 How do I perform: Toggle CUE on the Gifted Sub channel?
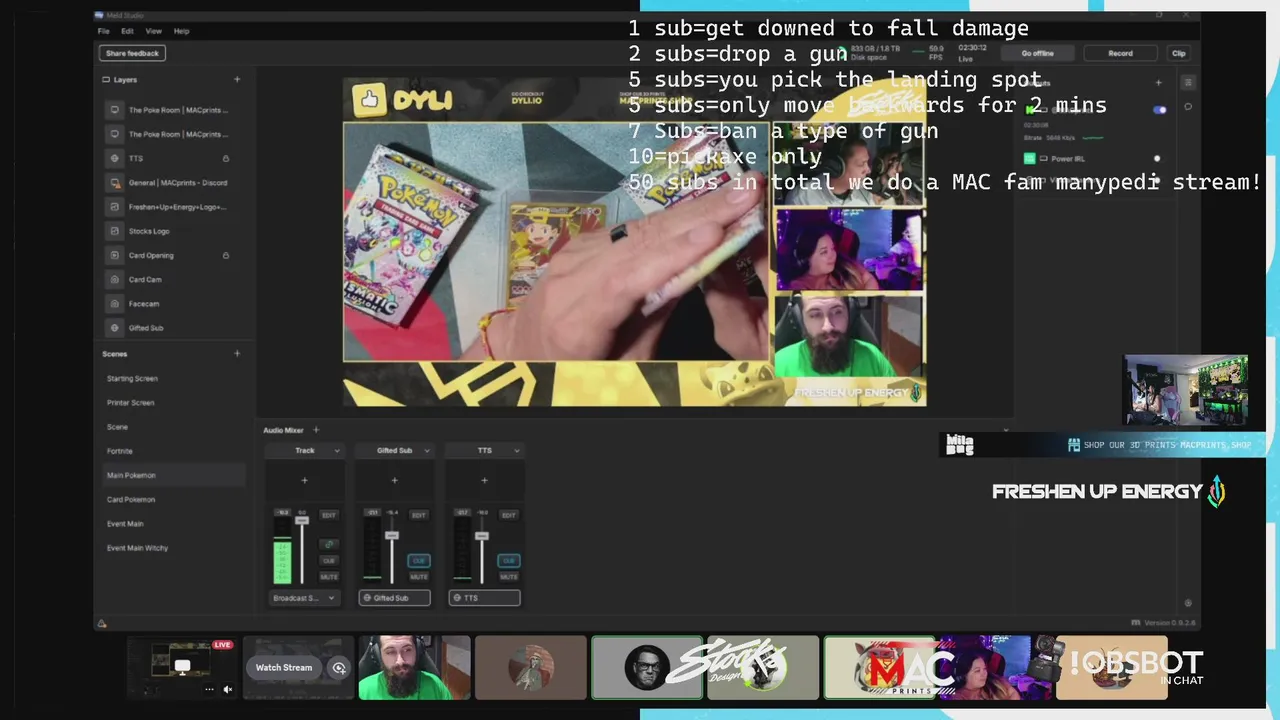coord(418,561)
